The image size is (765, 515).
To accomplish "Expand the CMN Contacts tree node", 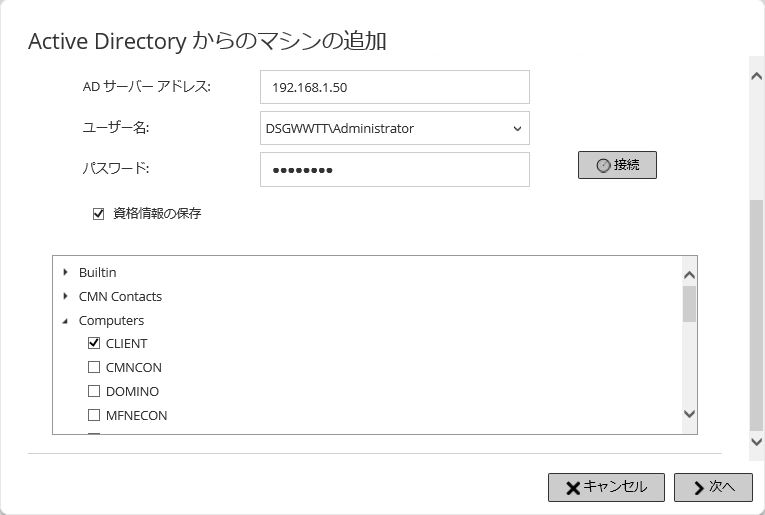I will 65,296.
